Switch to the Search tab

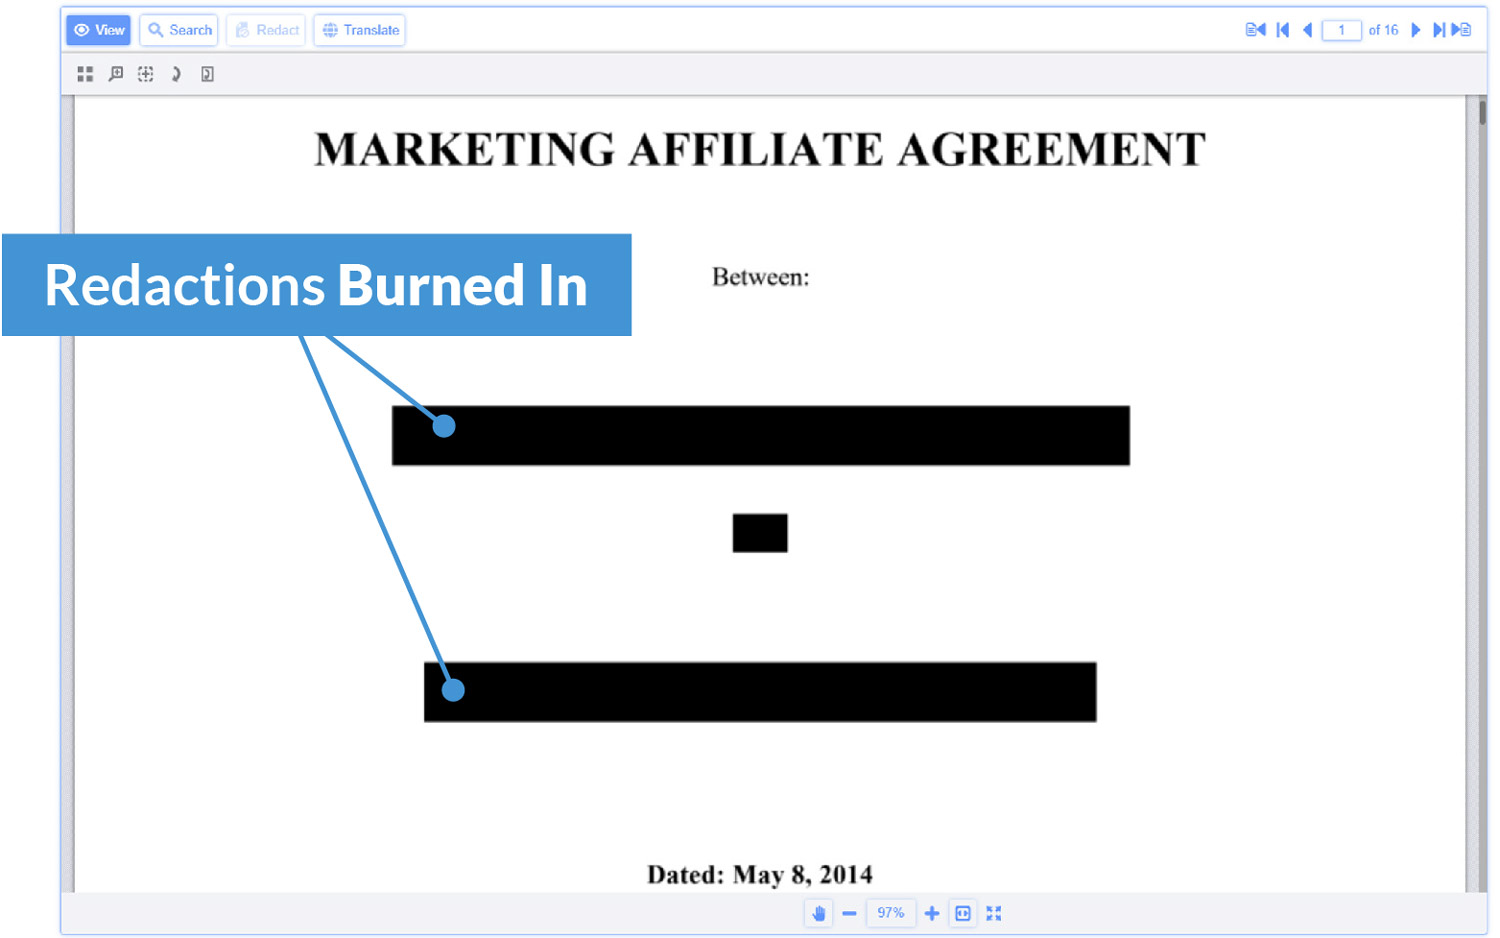coord(178,30)
